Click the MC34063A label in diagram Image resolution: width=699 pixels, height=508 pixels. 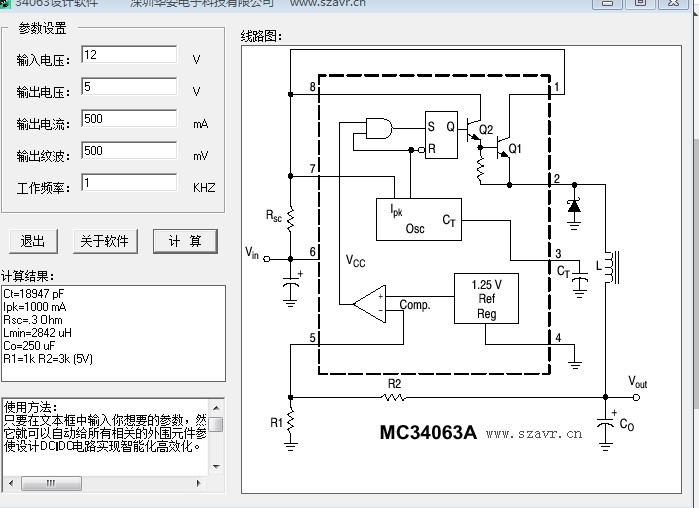(x=428, y=432)
